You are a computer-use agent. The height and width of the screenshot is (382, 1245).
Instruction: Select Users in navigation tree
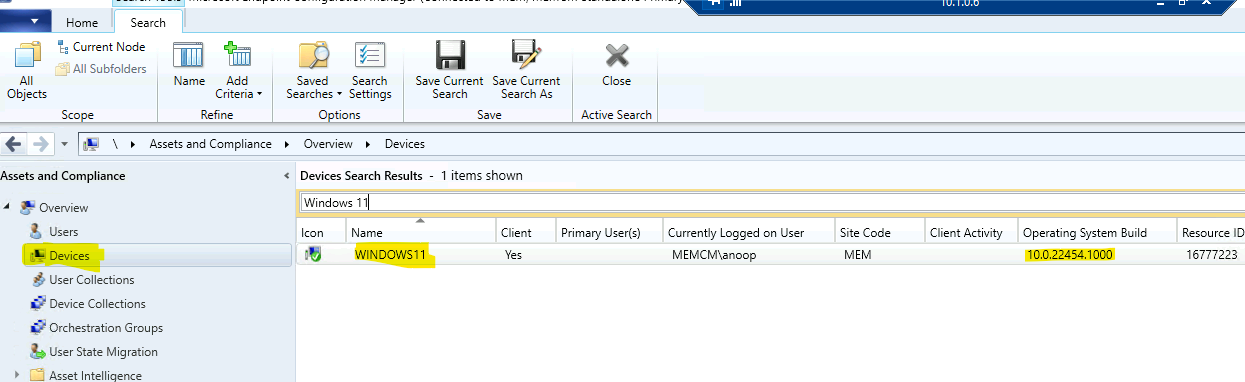click(63, 232)
